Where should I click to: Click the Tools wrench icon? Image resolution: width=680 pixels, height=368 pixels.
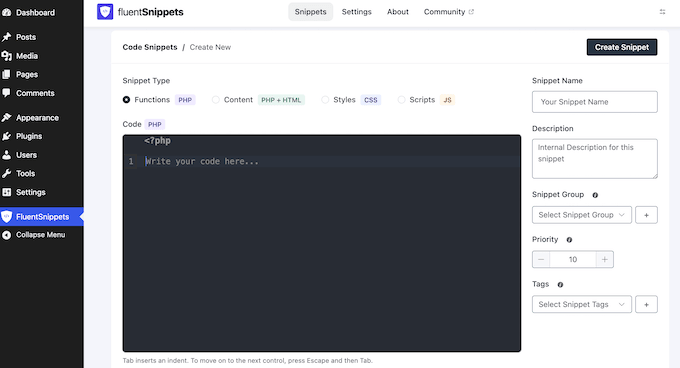pyautogui.click(x=7, y=173)
